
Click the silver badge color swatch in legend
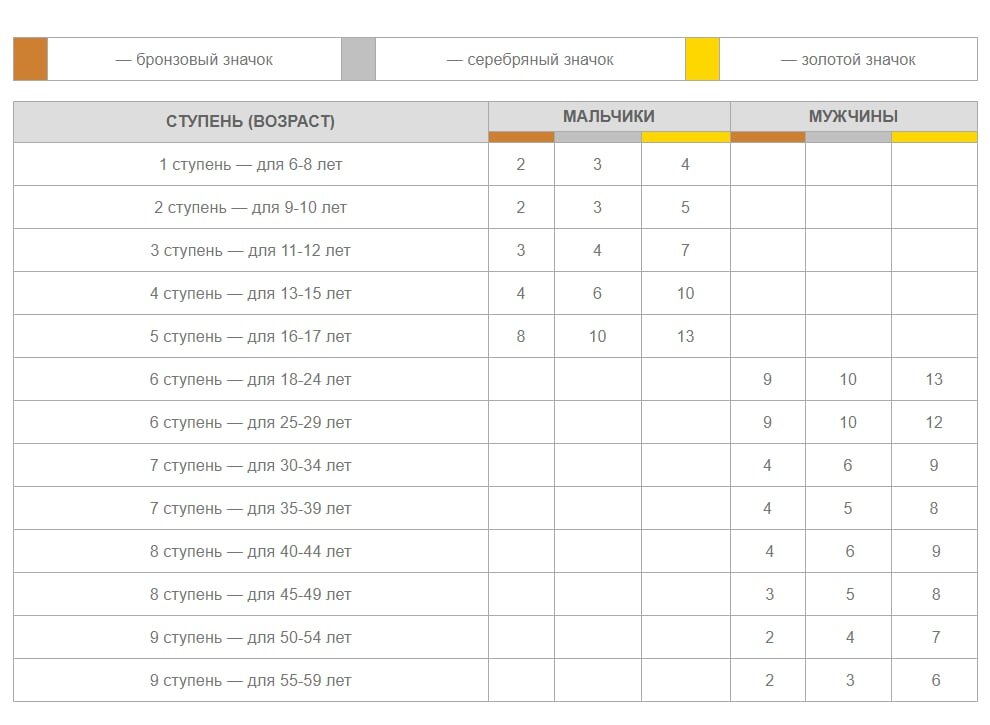click(359, 59)
